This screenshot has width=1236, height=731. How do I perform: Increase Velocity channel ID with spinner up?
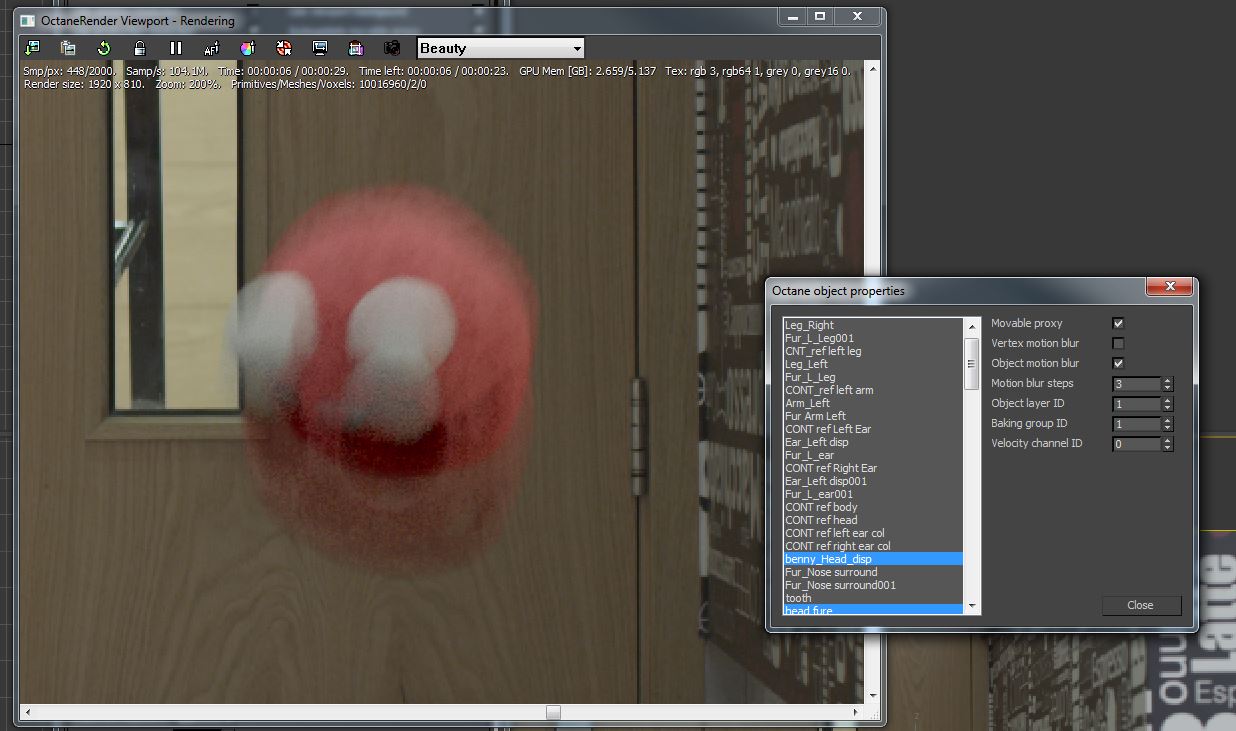coord(1167,440)
